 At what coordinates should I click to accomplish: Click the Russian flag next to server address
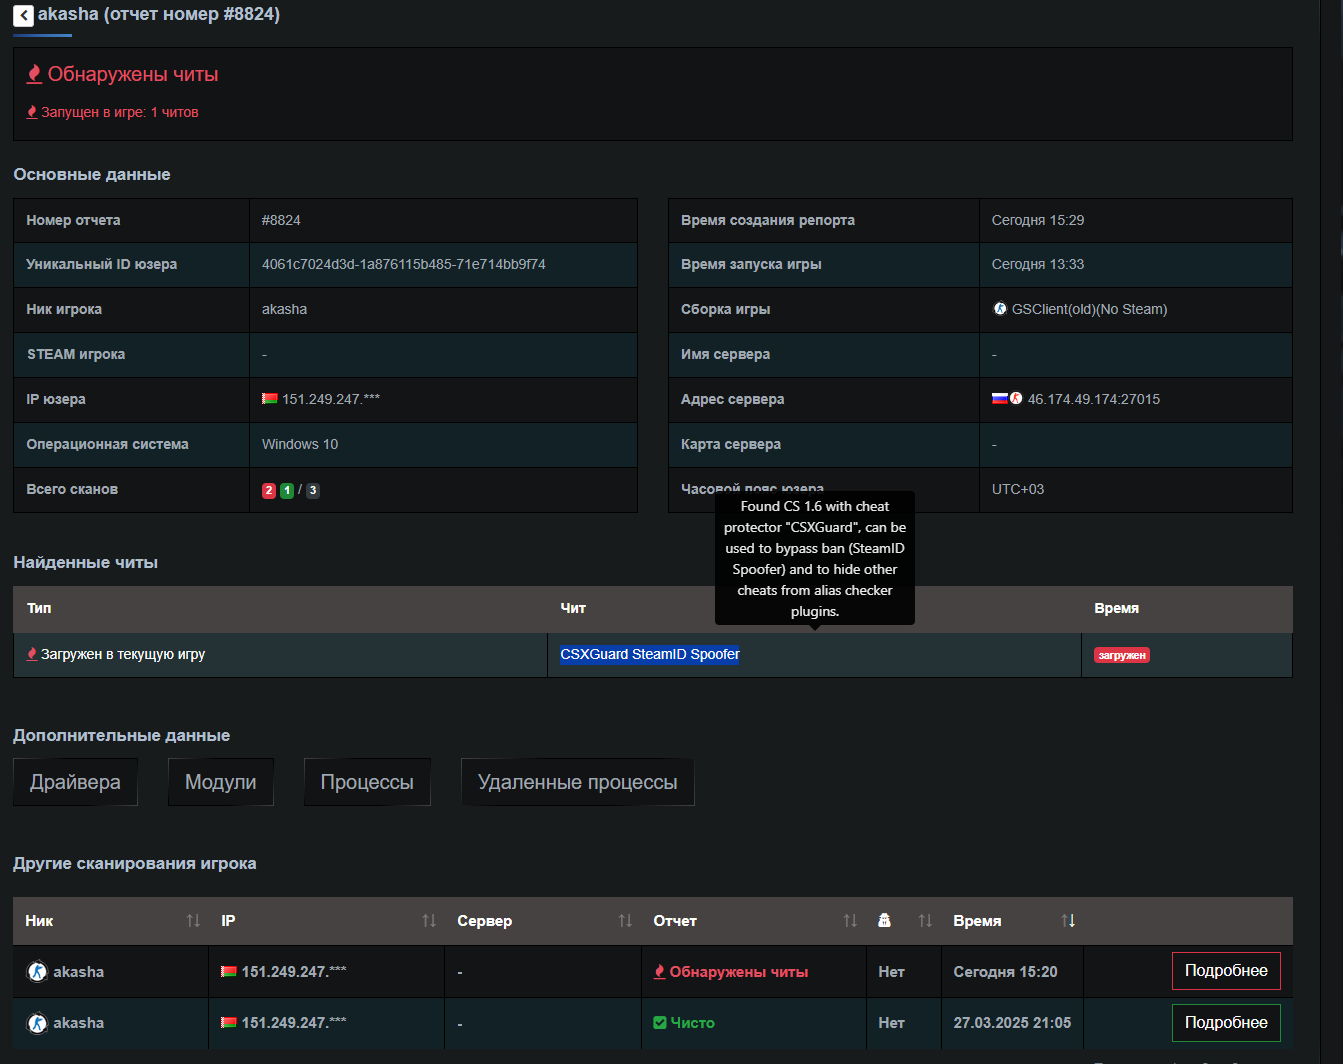pos(999,398)
